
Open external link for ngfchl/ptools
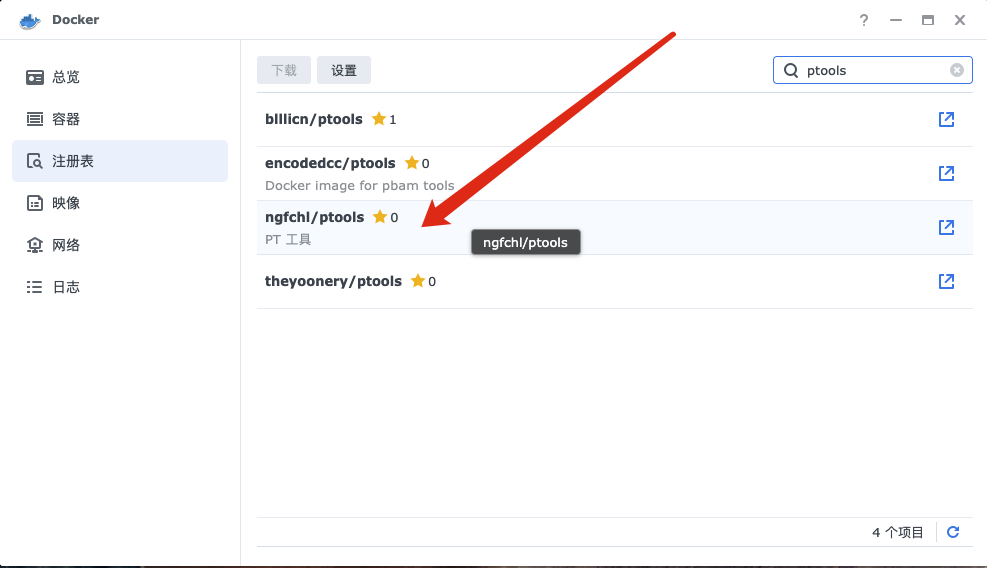946,227
